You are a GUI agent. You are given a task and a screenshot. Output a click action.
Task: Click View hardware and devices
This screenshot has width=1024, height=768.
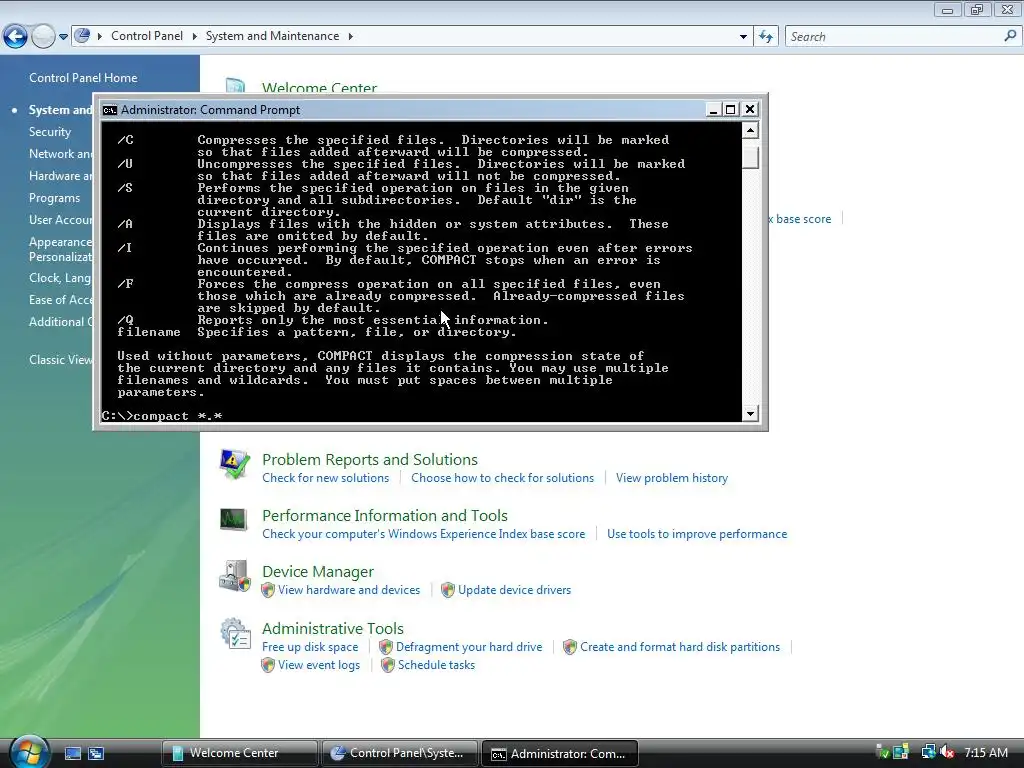(349, 590)
